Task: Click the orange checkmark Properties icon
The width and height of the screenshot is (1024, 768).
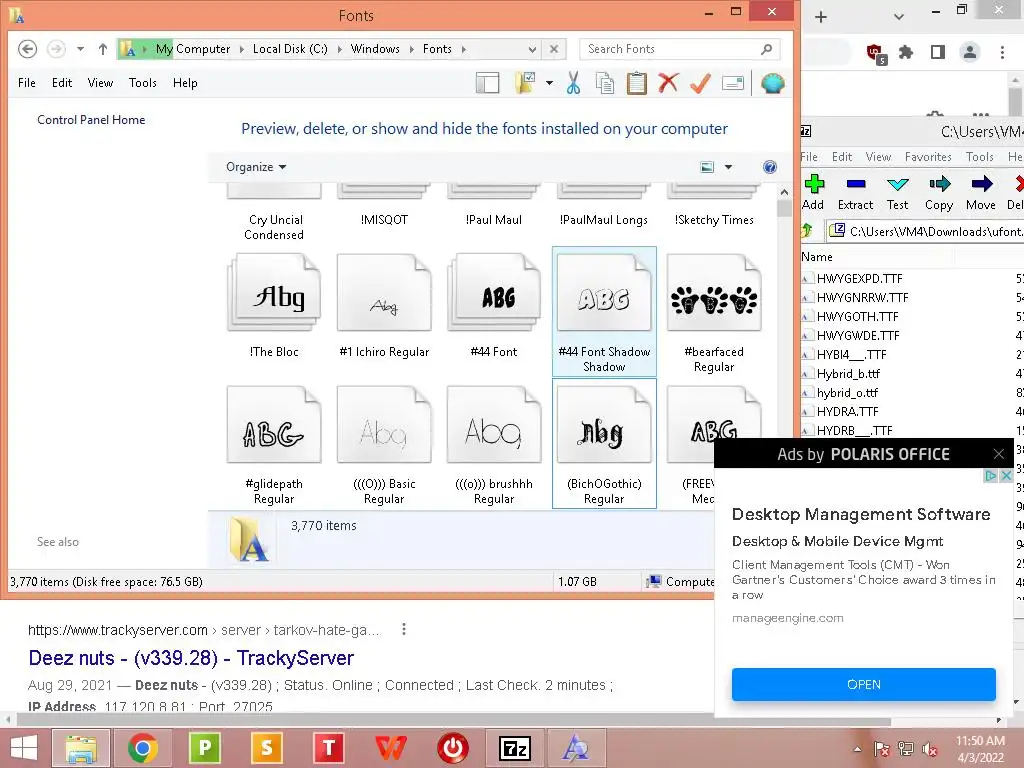Action: (700, 83)
